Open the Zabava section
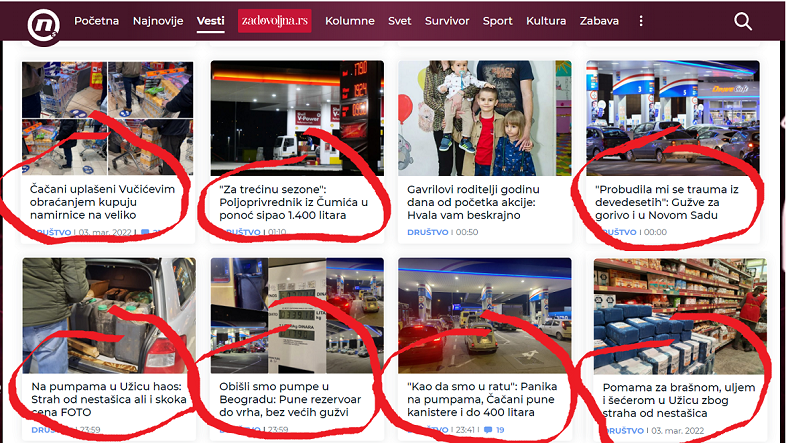The image size is (786, 443). click(x=599, y=21)
